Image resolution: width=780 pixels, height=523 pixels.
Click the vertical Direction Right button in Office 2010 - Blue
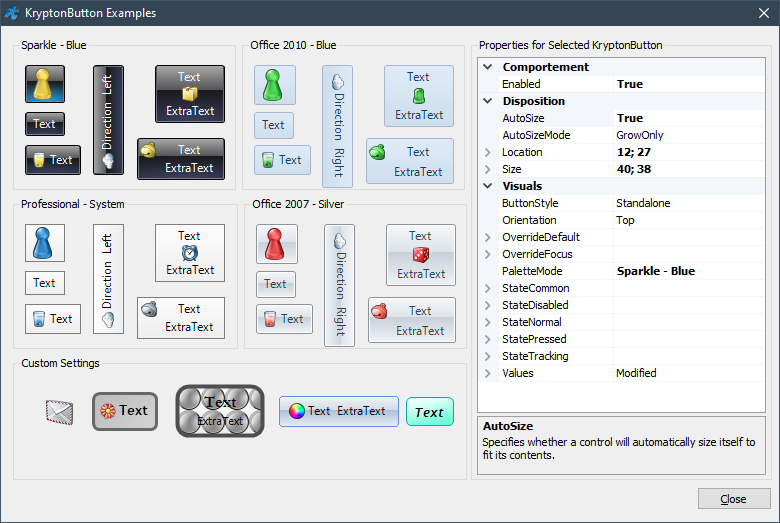click(338, 126)
